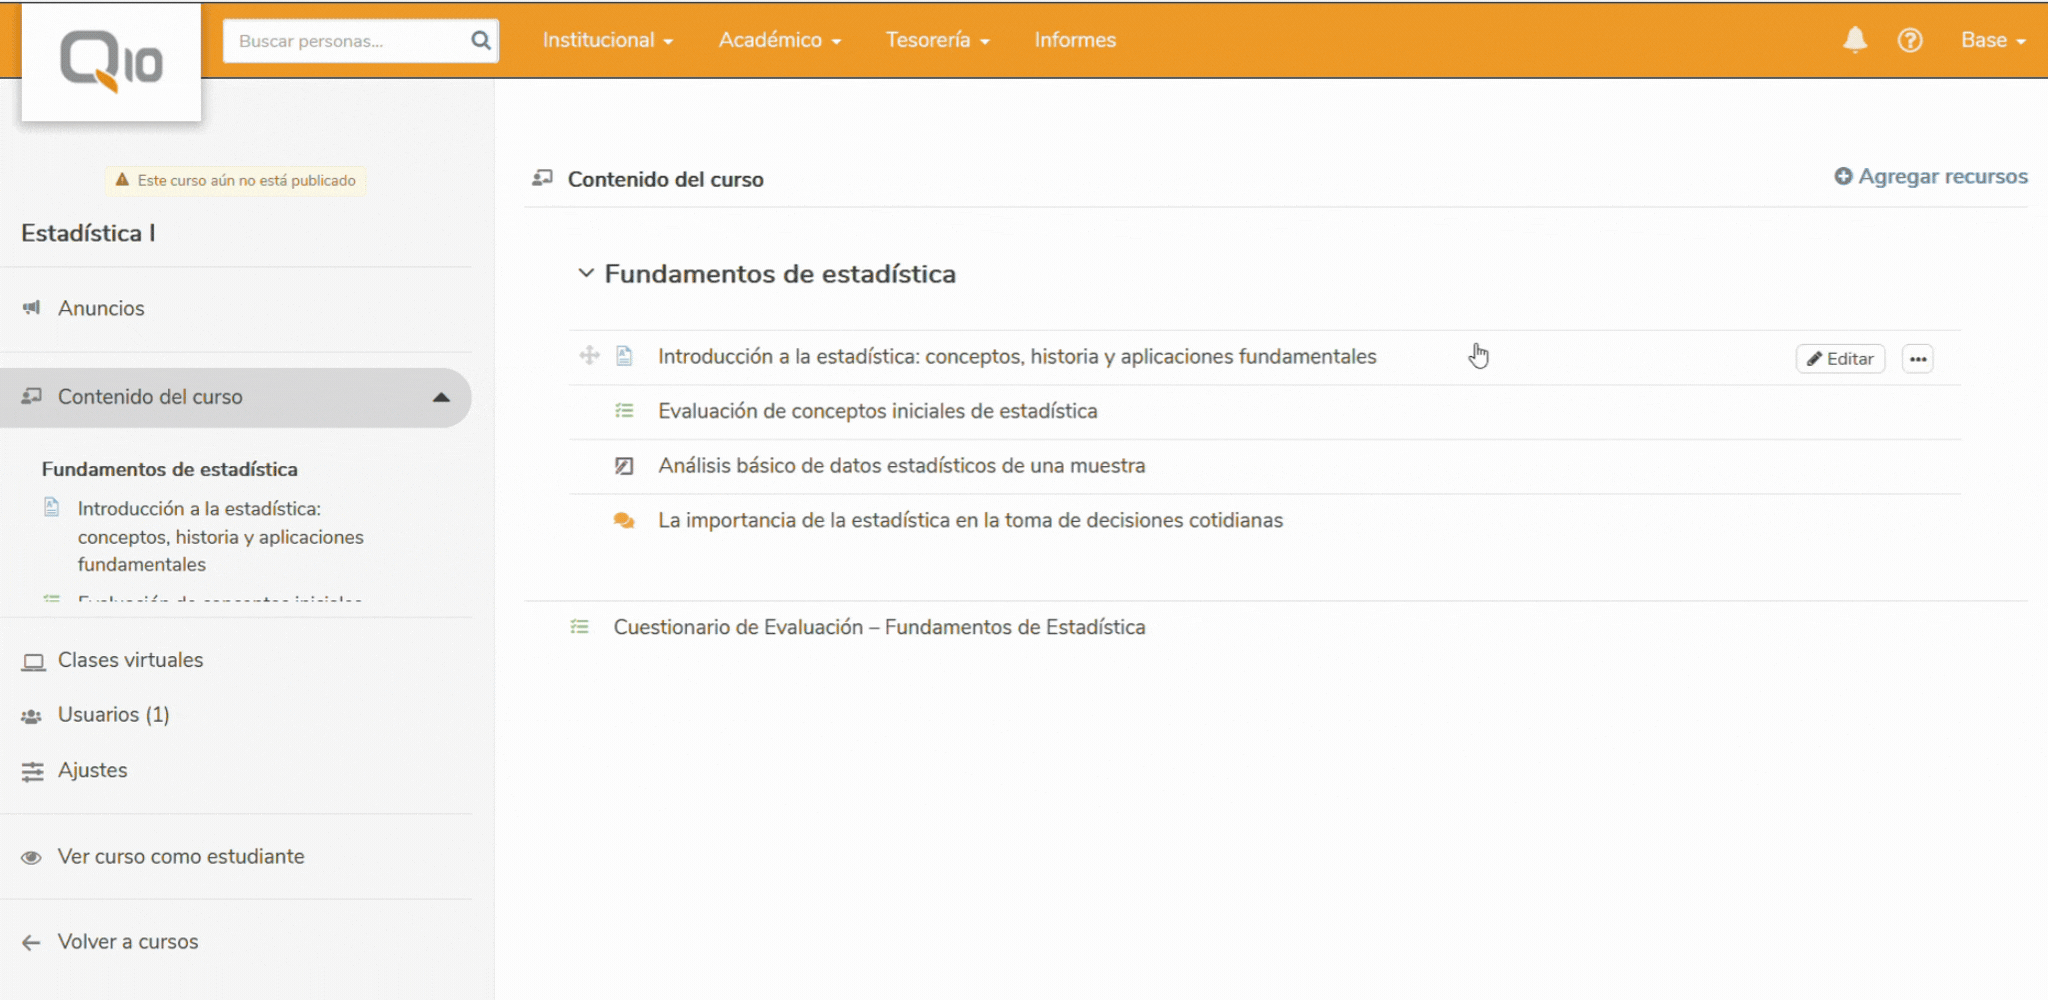Viewport: 2048px width, 1000px height.
Task: Open the Institucional menu
Action: (x=606, y=40)
